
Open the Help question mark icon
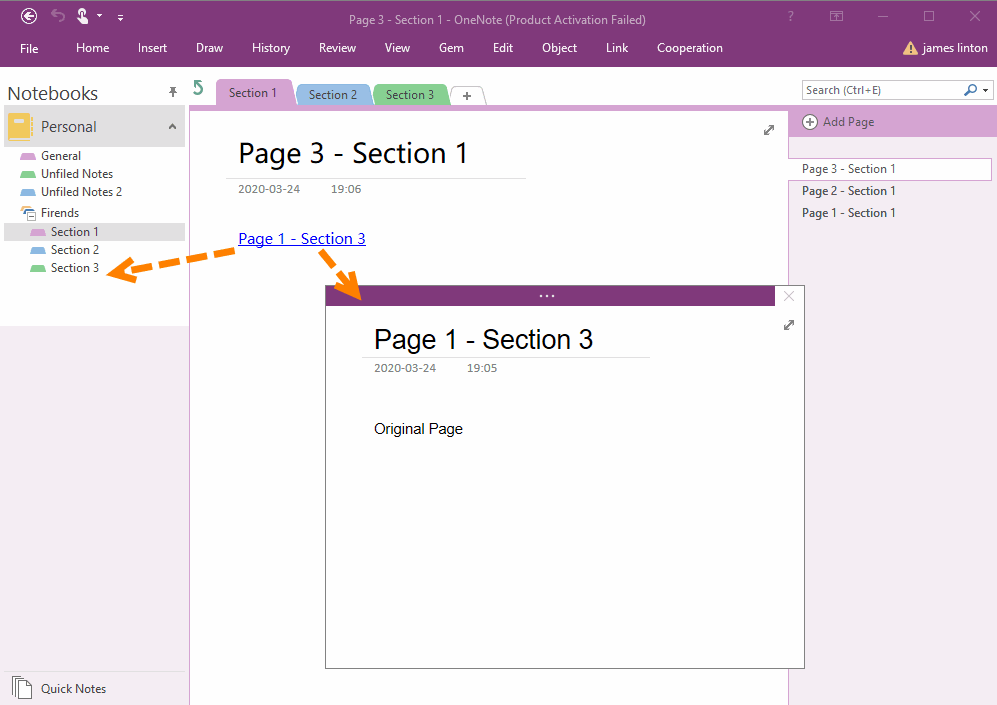[x=790, y=17]
